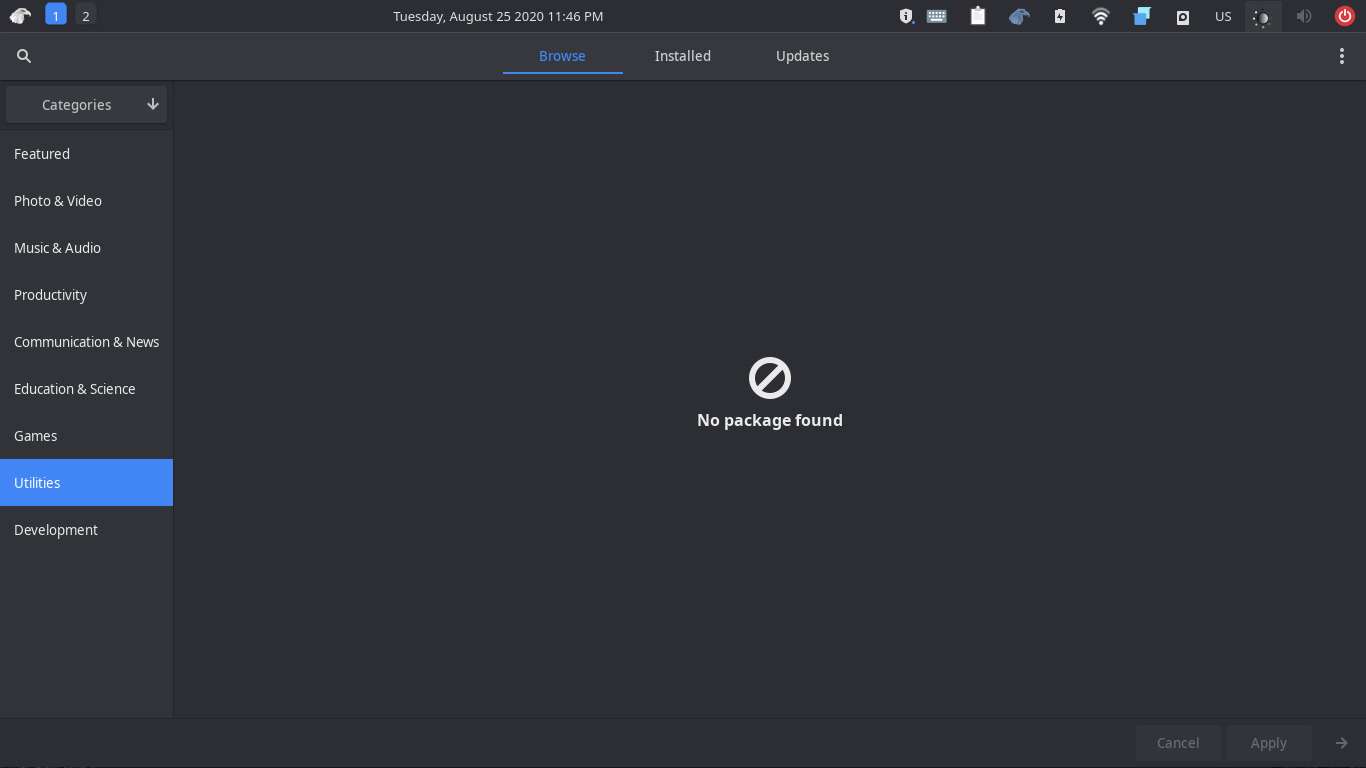Switch to the Updates tab
The image size is (1366, 768).
pos(803,56)
